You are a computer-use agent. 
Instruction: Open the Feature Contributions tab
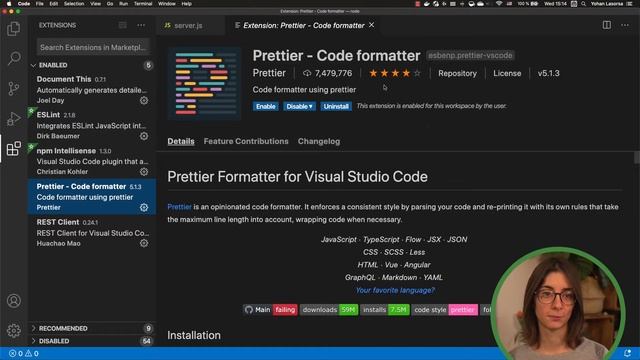coord(246,141)
